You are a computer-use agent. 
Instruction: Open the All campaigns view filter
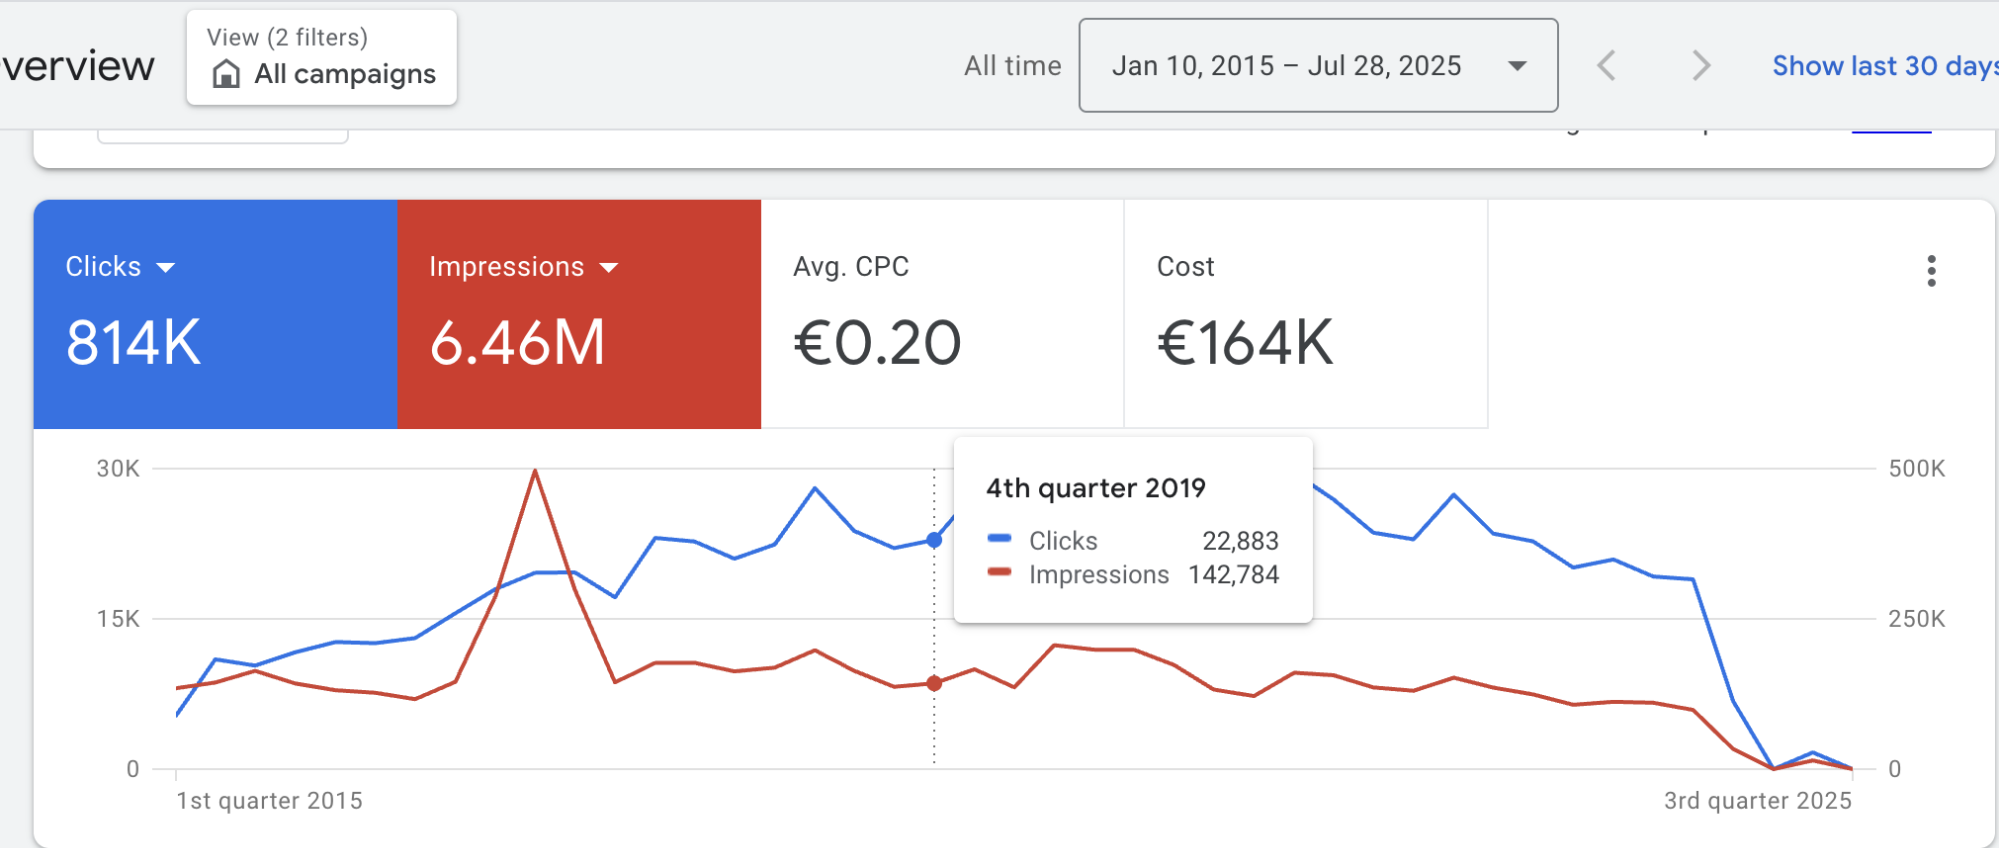tap(321, 58)
